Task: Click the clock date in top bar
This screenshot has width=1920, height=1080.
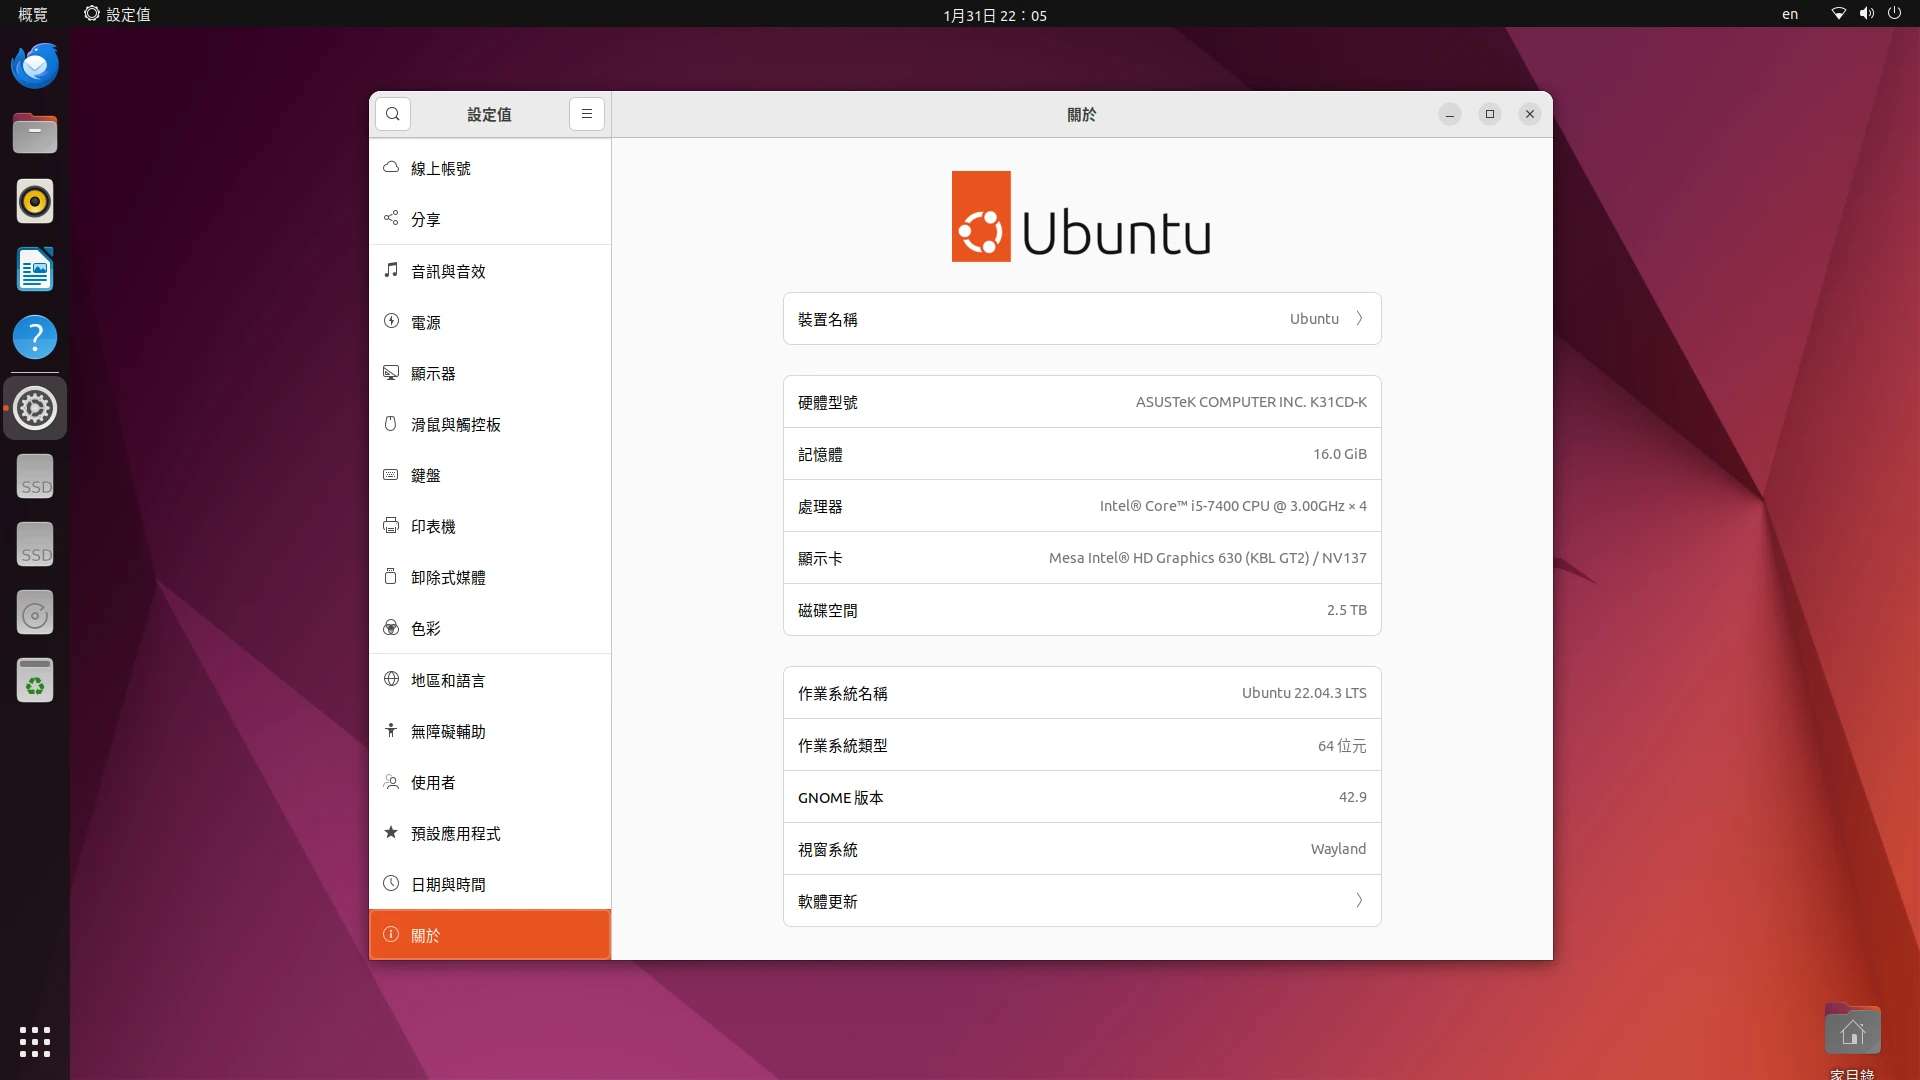Action: click(x=994, y=15)
